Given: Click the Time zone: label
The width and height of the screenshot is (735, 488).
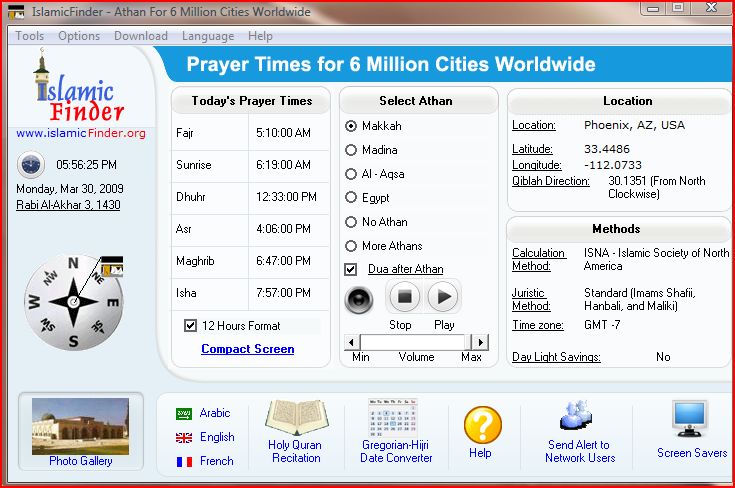Looking at the screenshot, I should (x=538, y=325).
